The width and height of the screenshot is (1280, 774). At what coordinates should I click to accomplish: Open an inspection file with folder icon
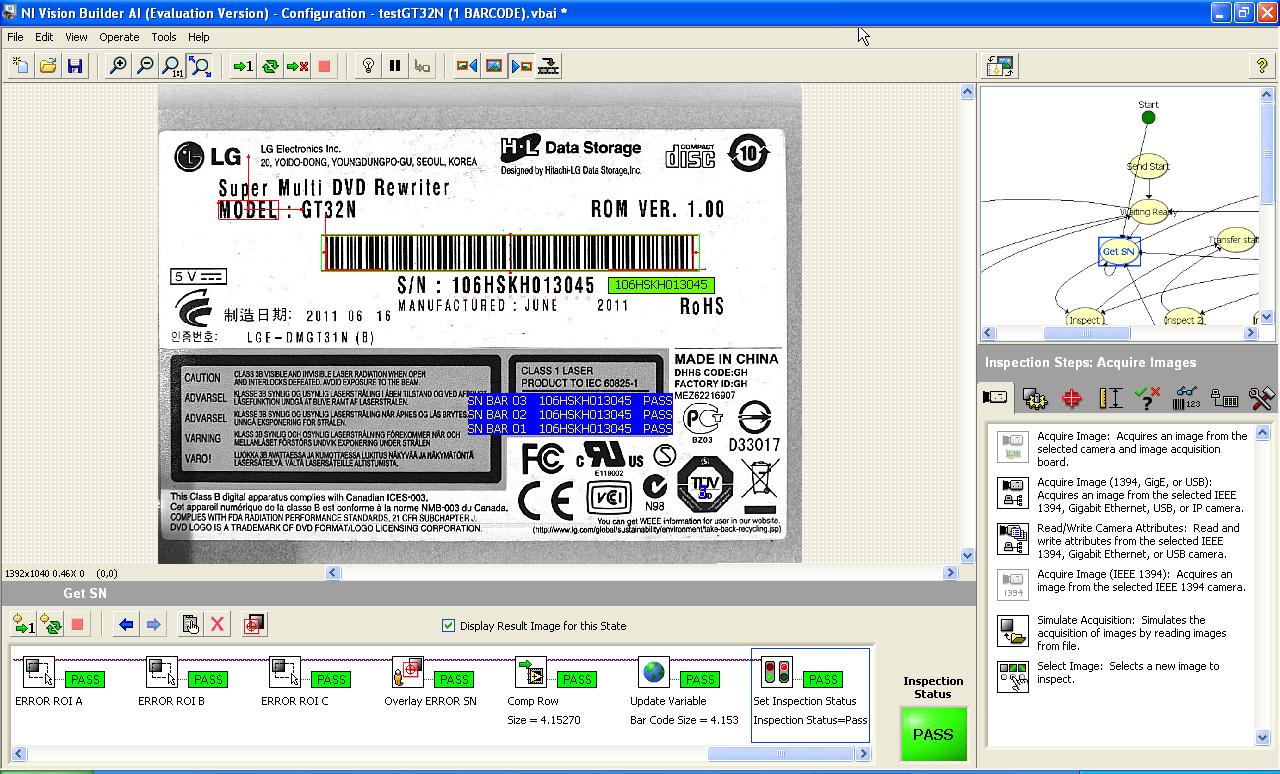pos(47,66)
